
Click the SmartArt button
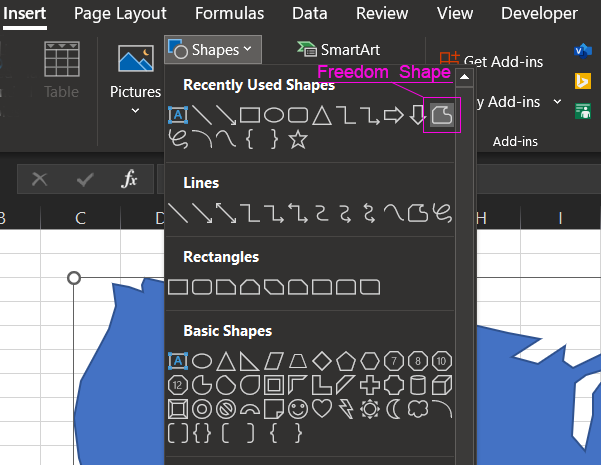(338, 50)
